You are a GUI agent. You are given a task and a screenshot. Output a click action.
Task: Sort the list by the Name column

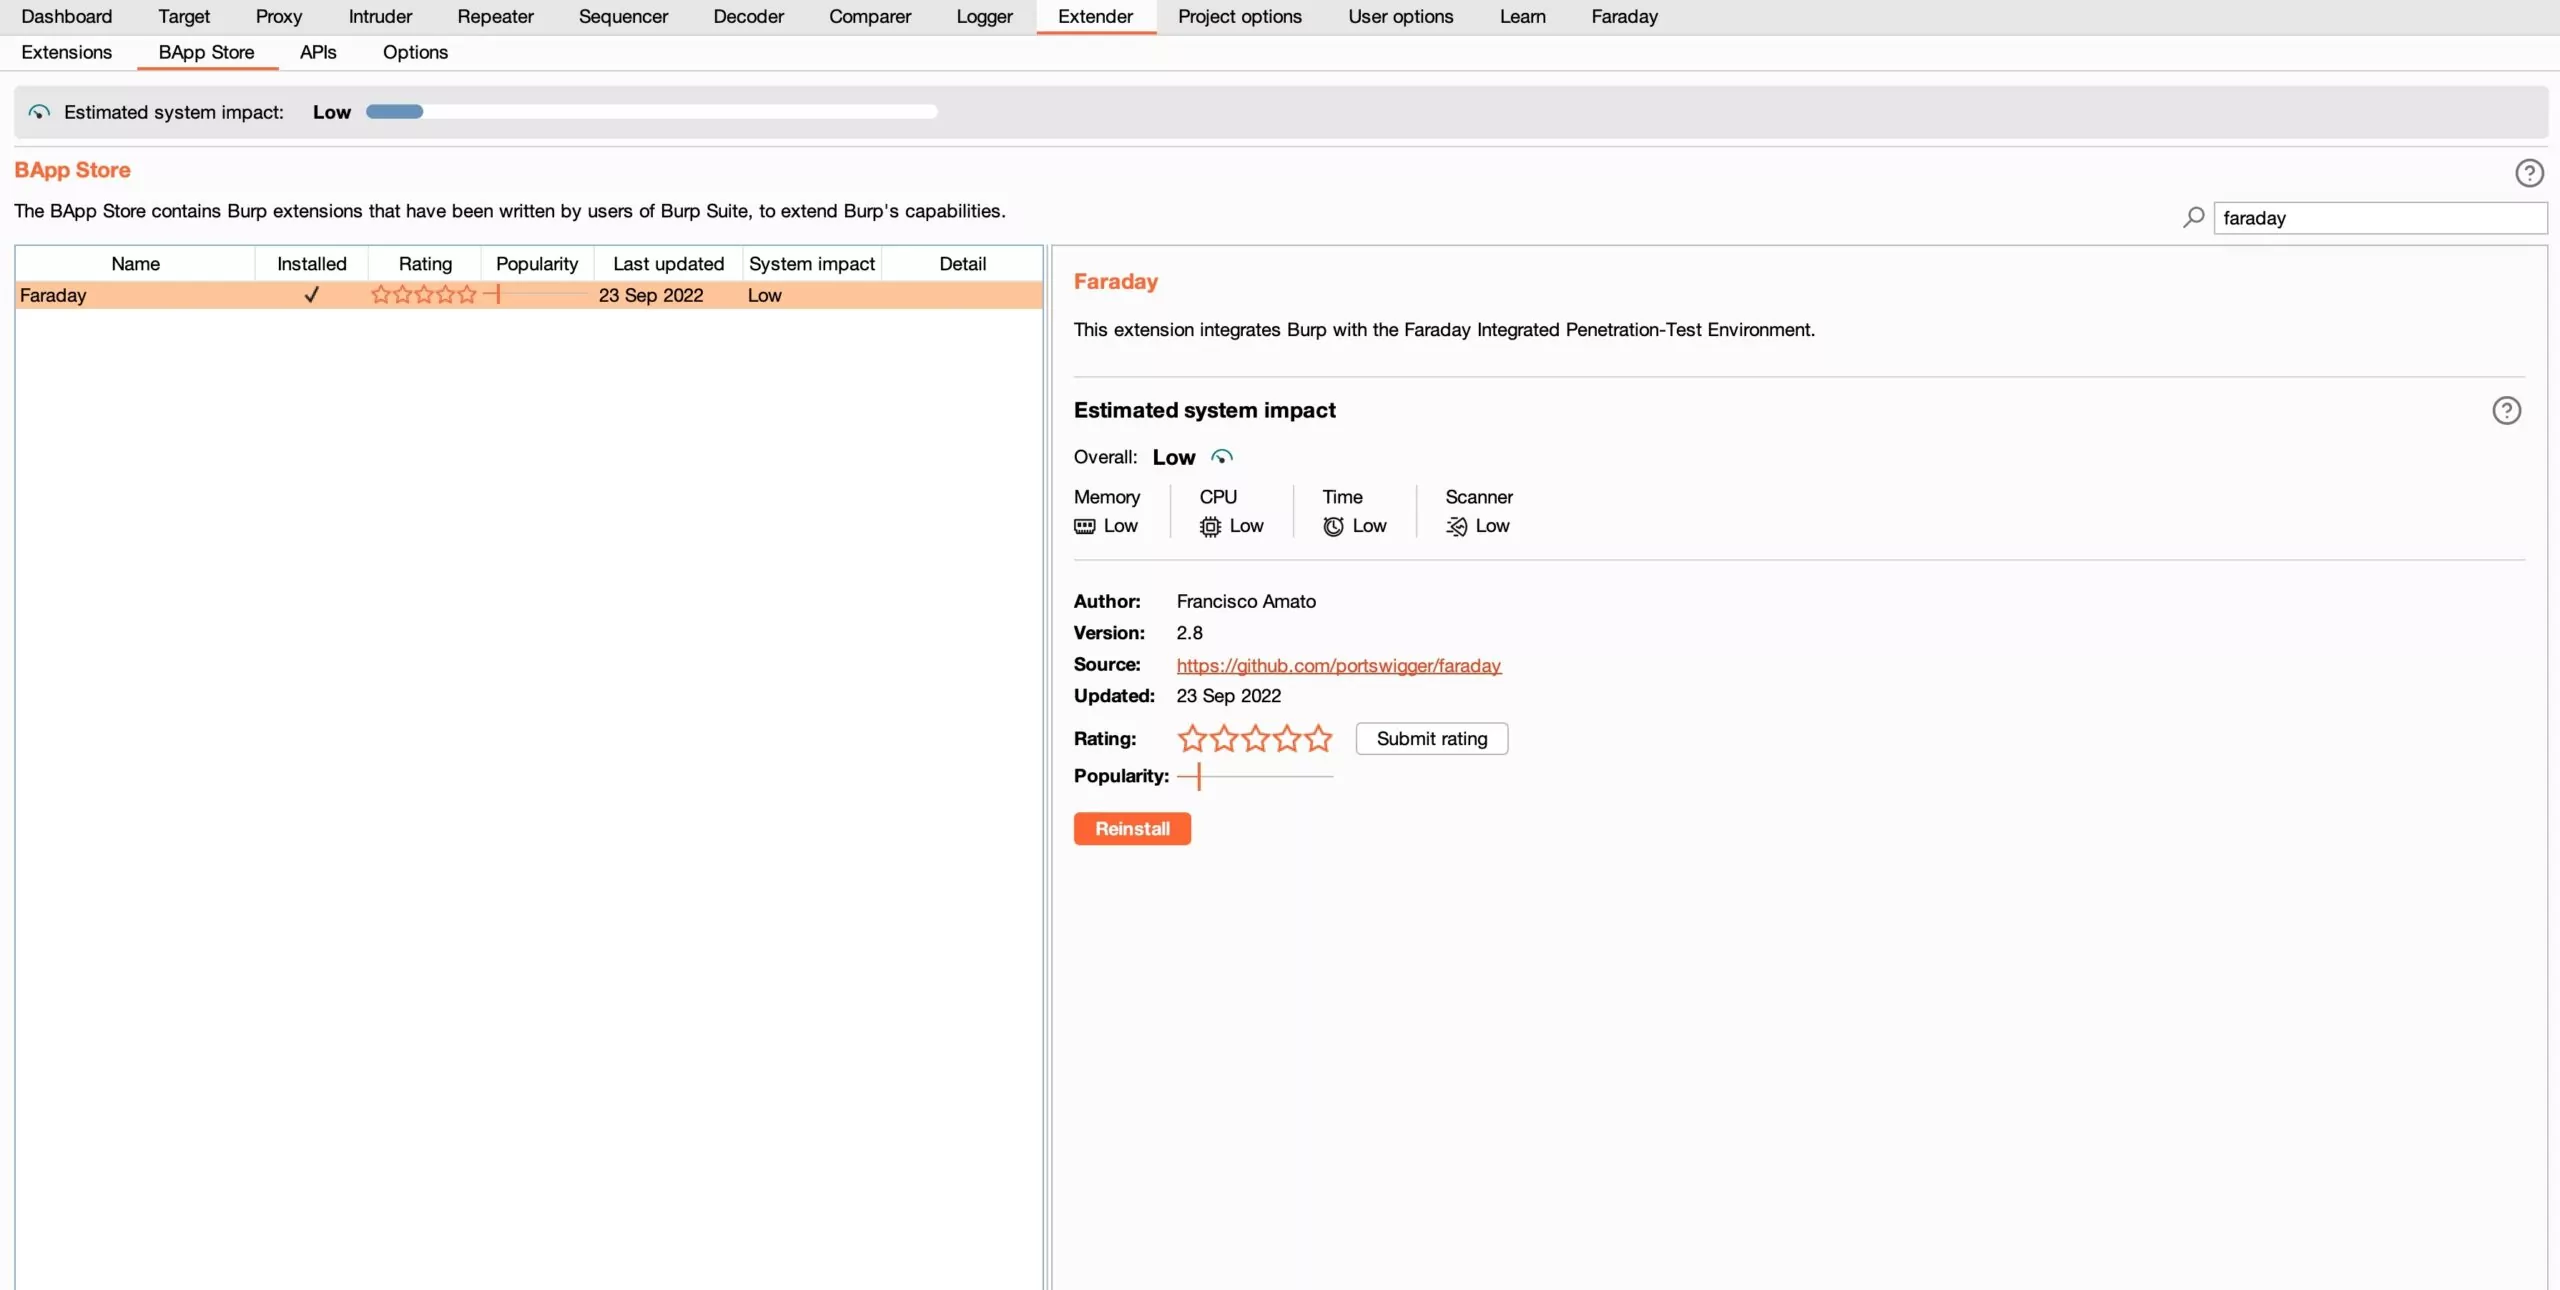[x=135, y=264]
